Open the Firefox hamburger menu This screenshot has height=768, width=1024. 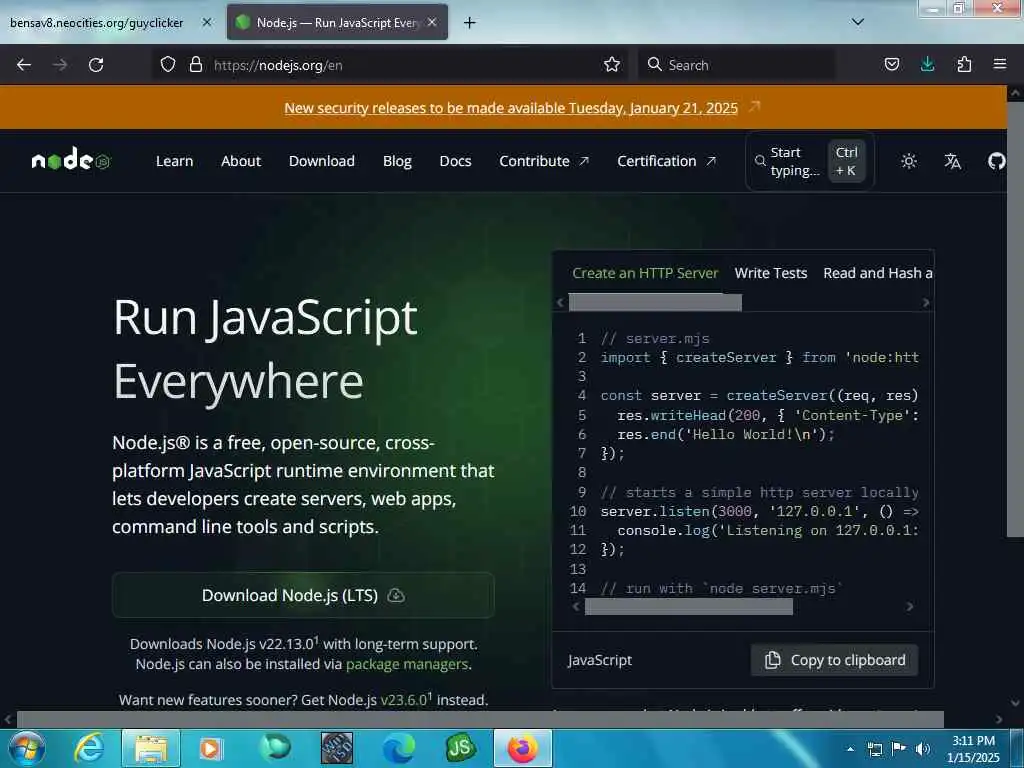(x=1000, y=65)
